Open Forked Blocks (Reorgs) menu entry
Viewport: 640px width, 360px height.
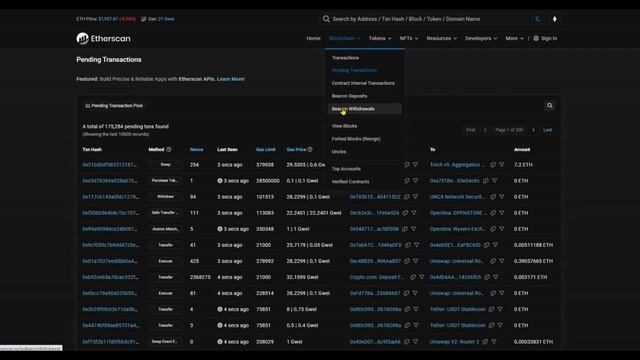[356, 139]
